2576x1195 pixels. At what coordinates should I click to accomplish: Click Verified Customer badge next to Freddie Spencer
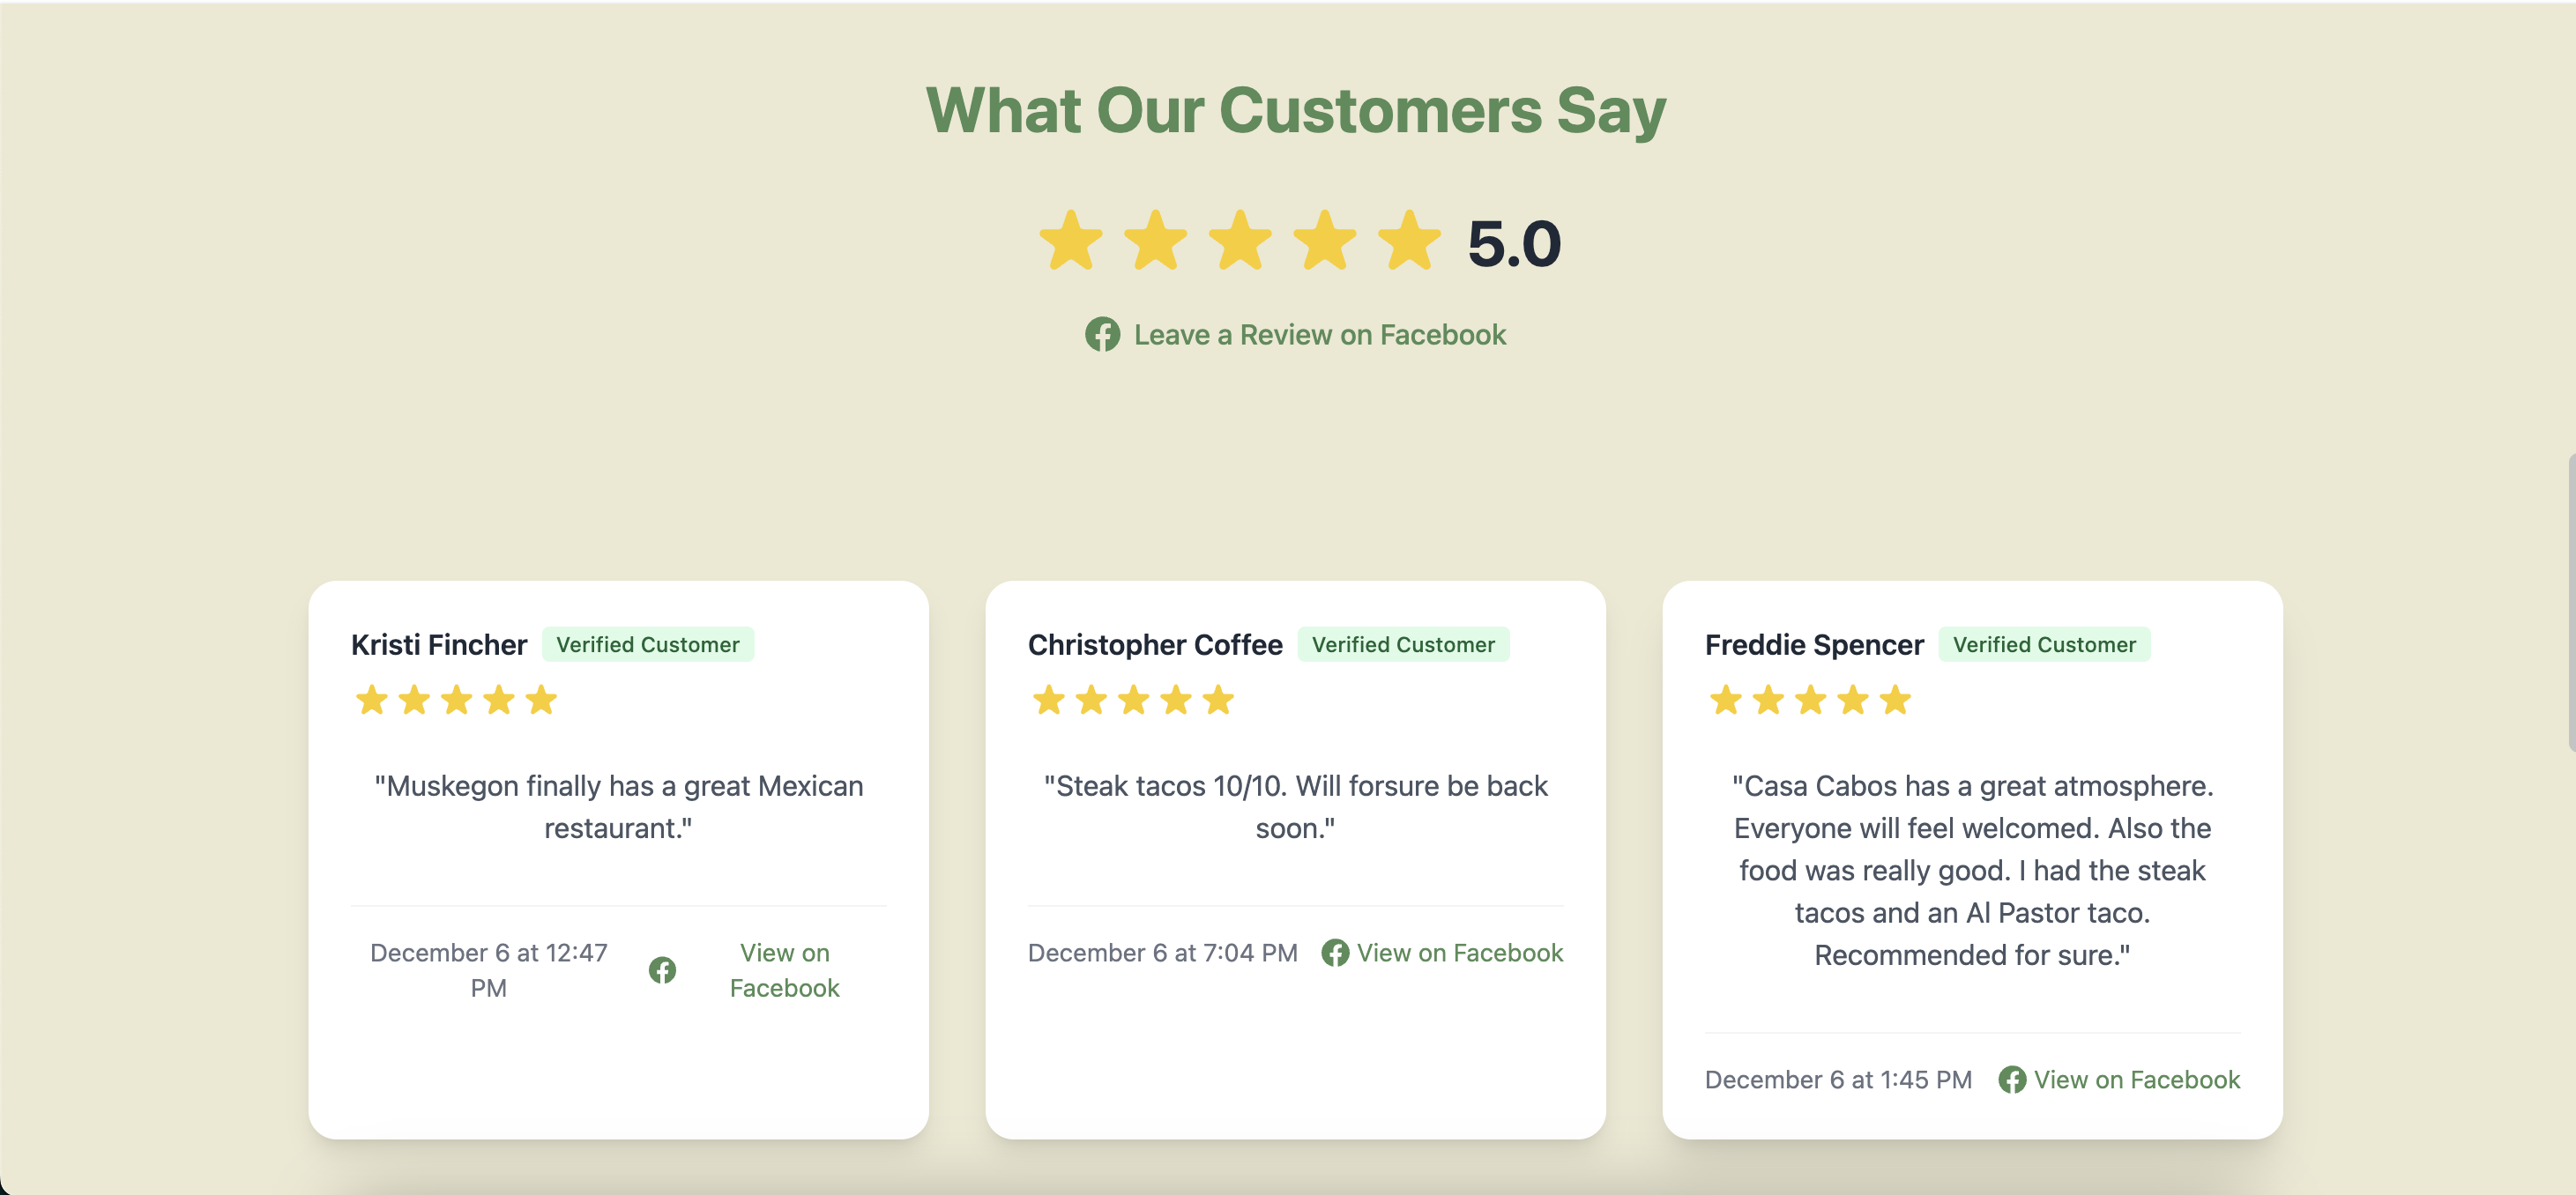coord(2044,645)
